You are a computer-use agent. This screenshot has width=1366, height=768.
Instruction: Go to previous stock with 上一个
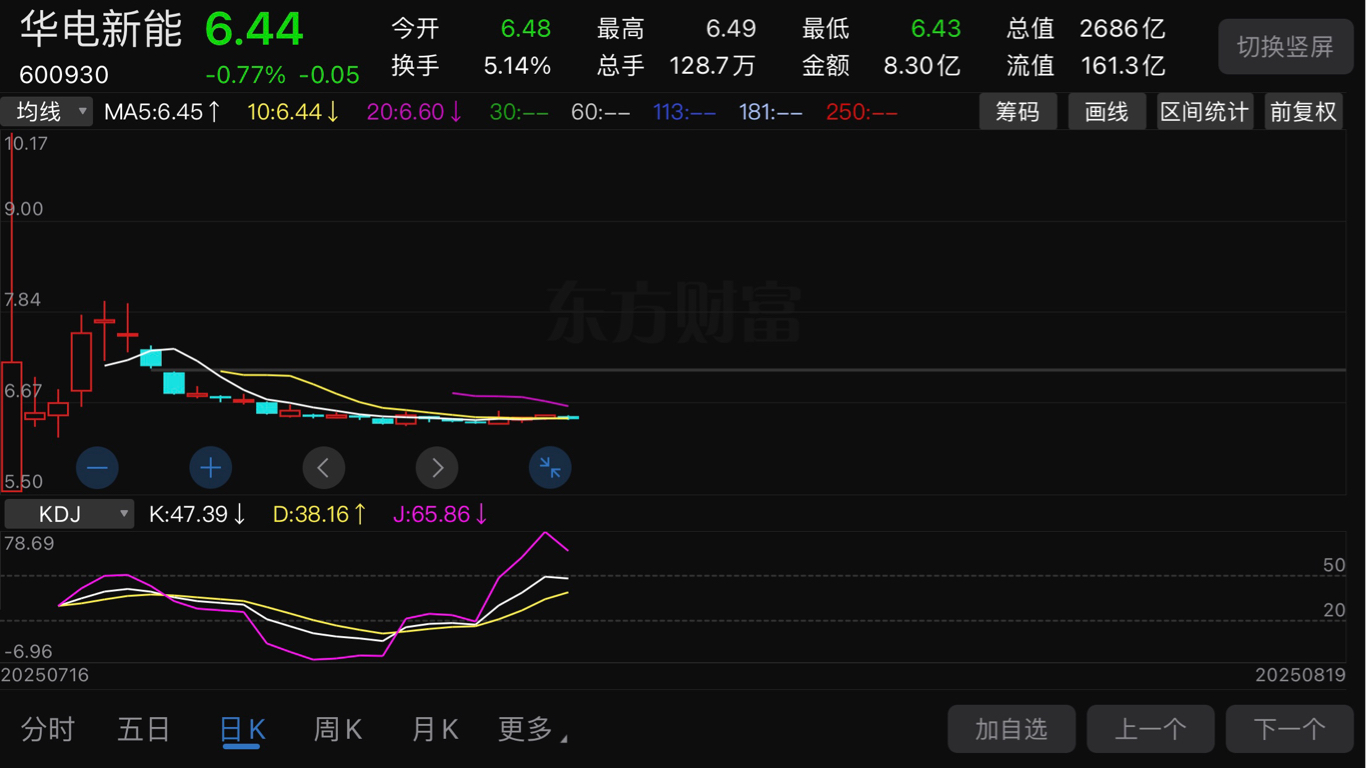(x=1150, y=729)
